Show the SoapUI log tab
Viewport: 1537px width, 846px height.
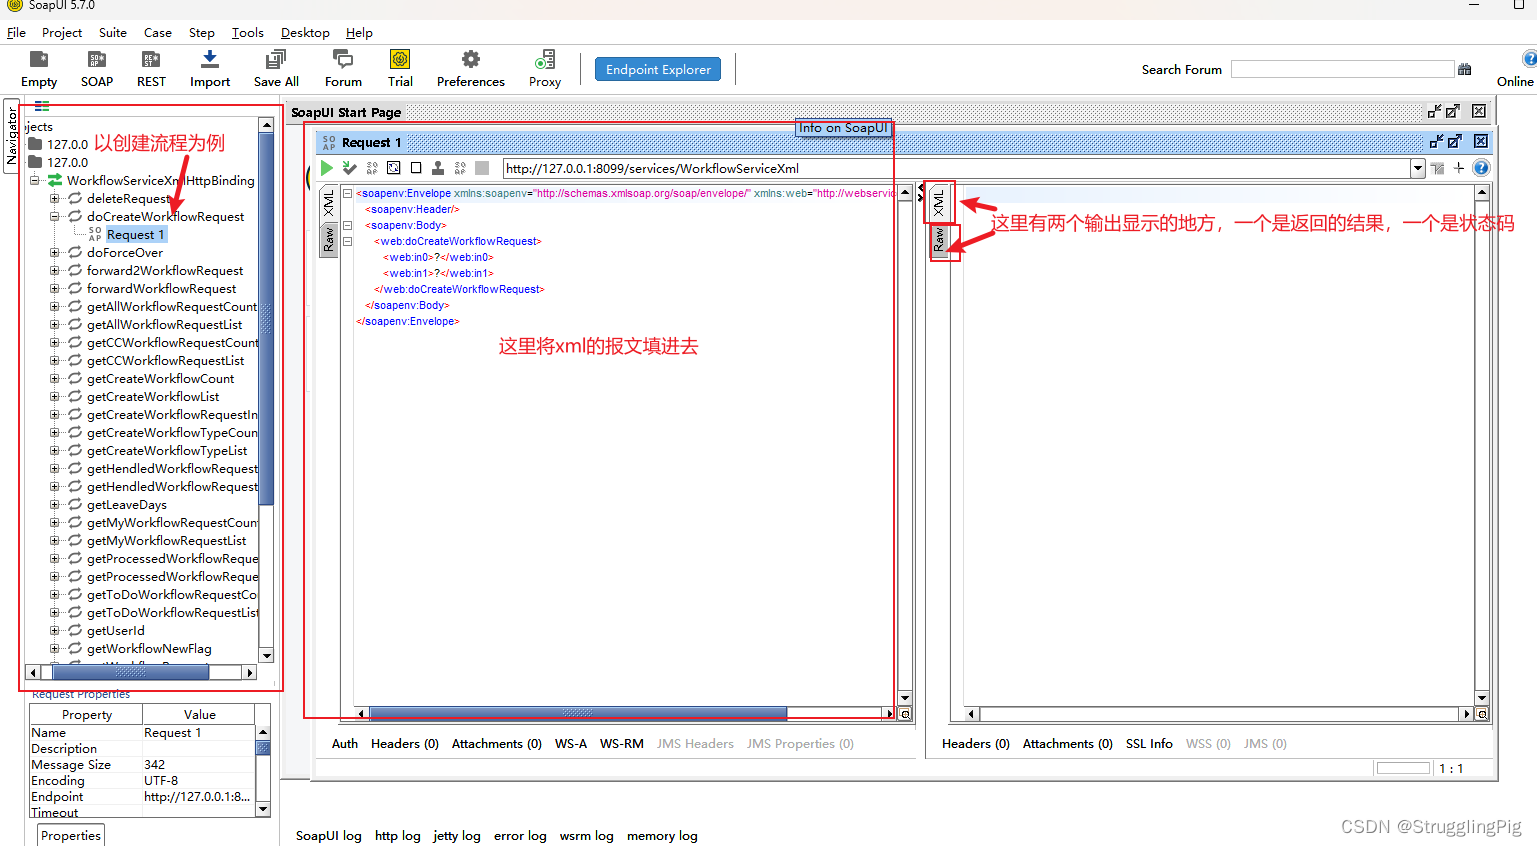329,835
